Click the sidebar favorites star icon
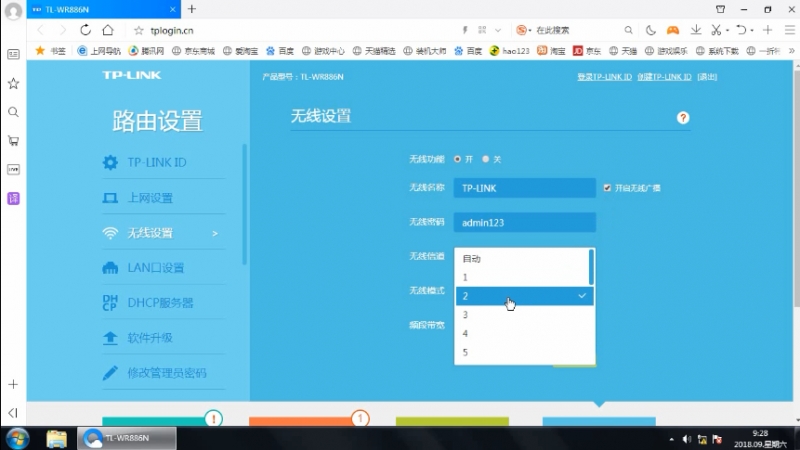Viewport: 800px width, 450px height. coord(13,83)
